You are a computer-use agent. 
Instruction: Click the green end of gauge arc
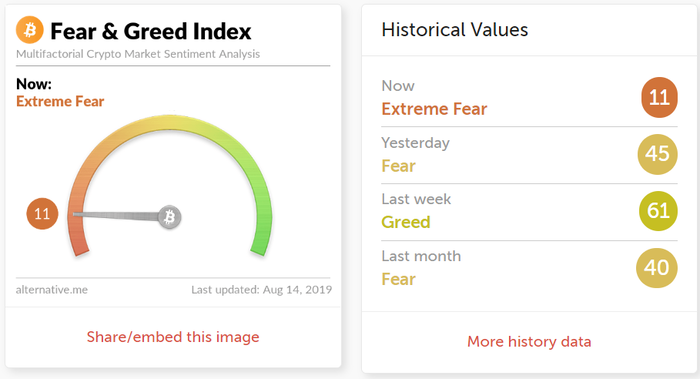coord(260,247)
